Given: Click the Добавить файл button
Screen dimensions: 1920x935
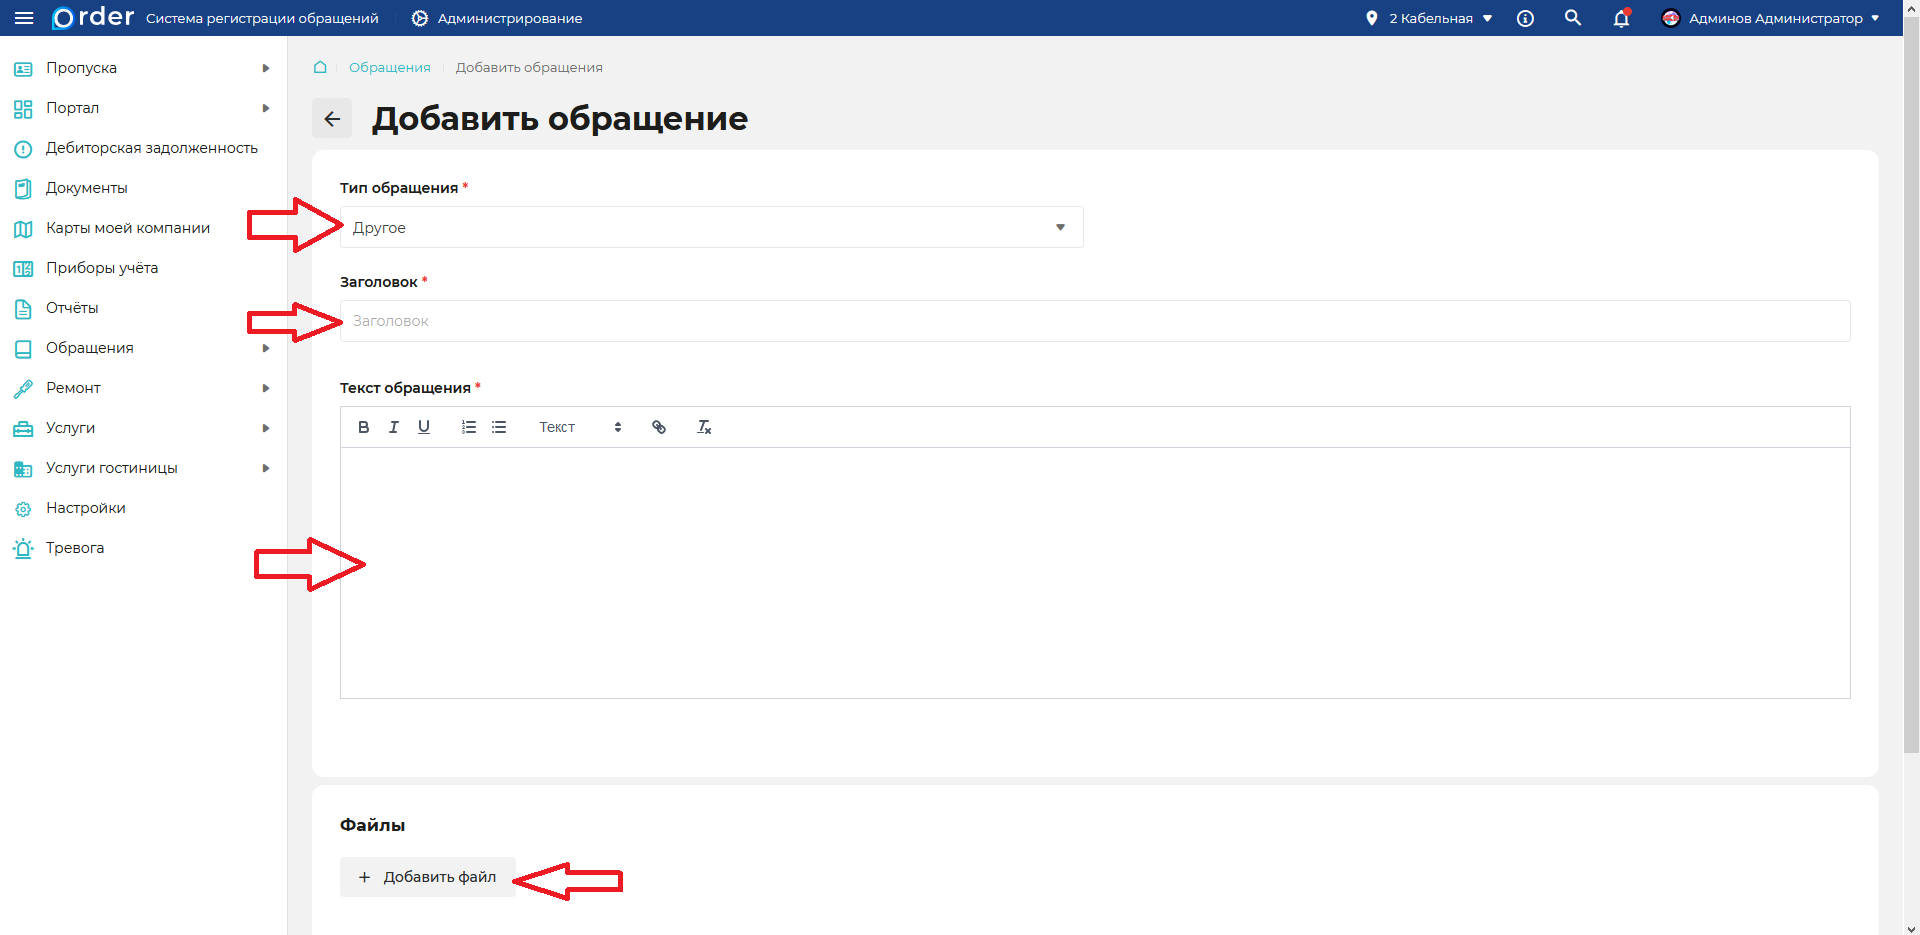Looking at the screenshot, I should [427, 877].
